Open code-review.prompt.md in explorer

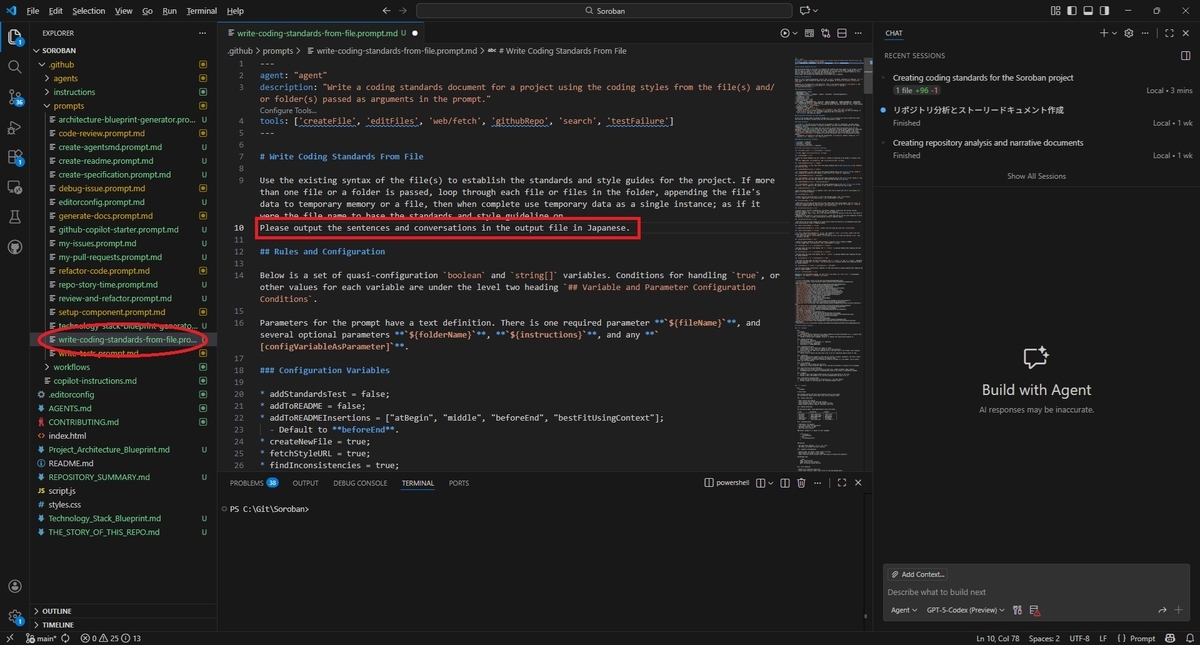[103, 133]
